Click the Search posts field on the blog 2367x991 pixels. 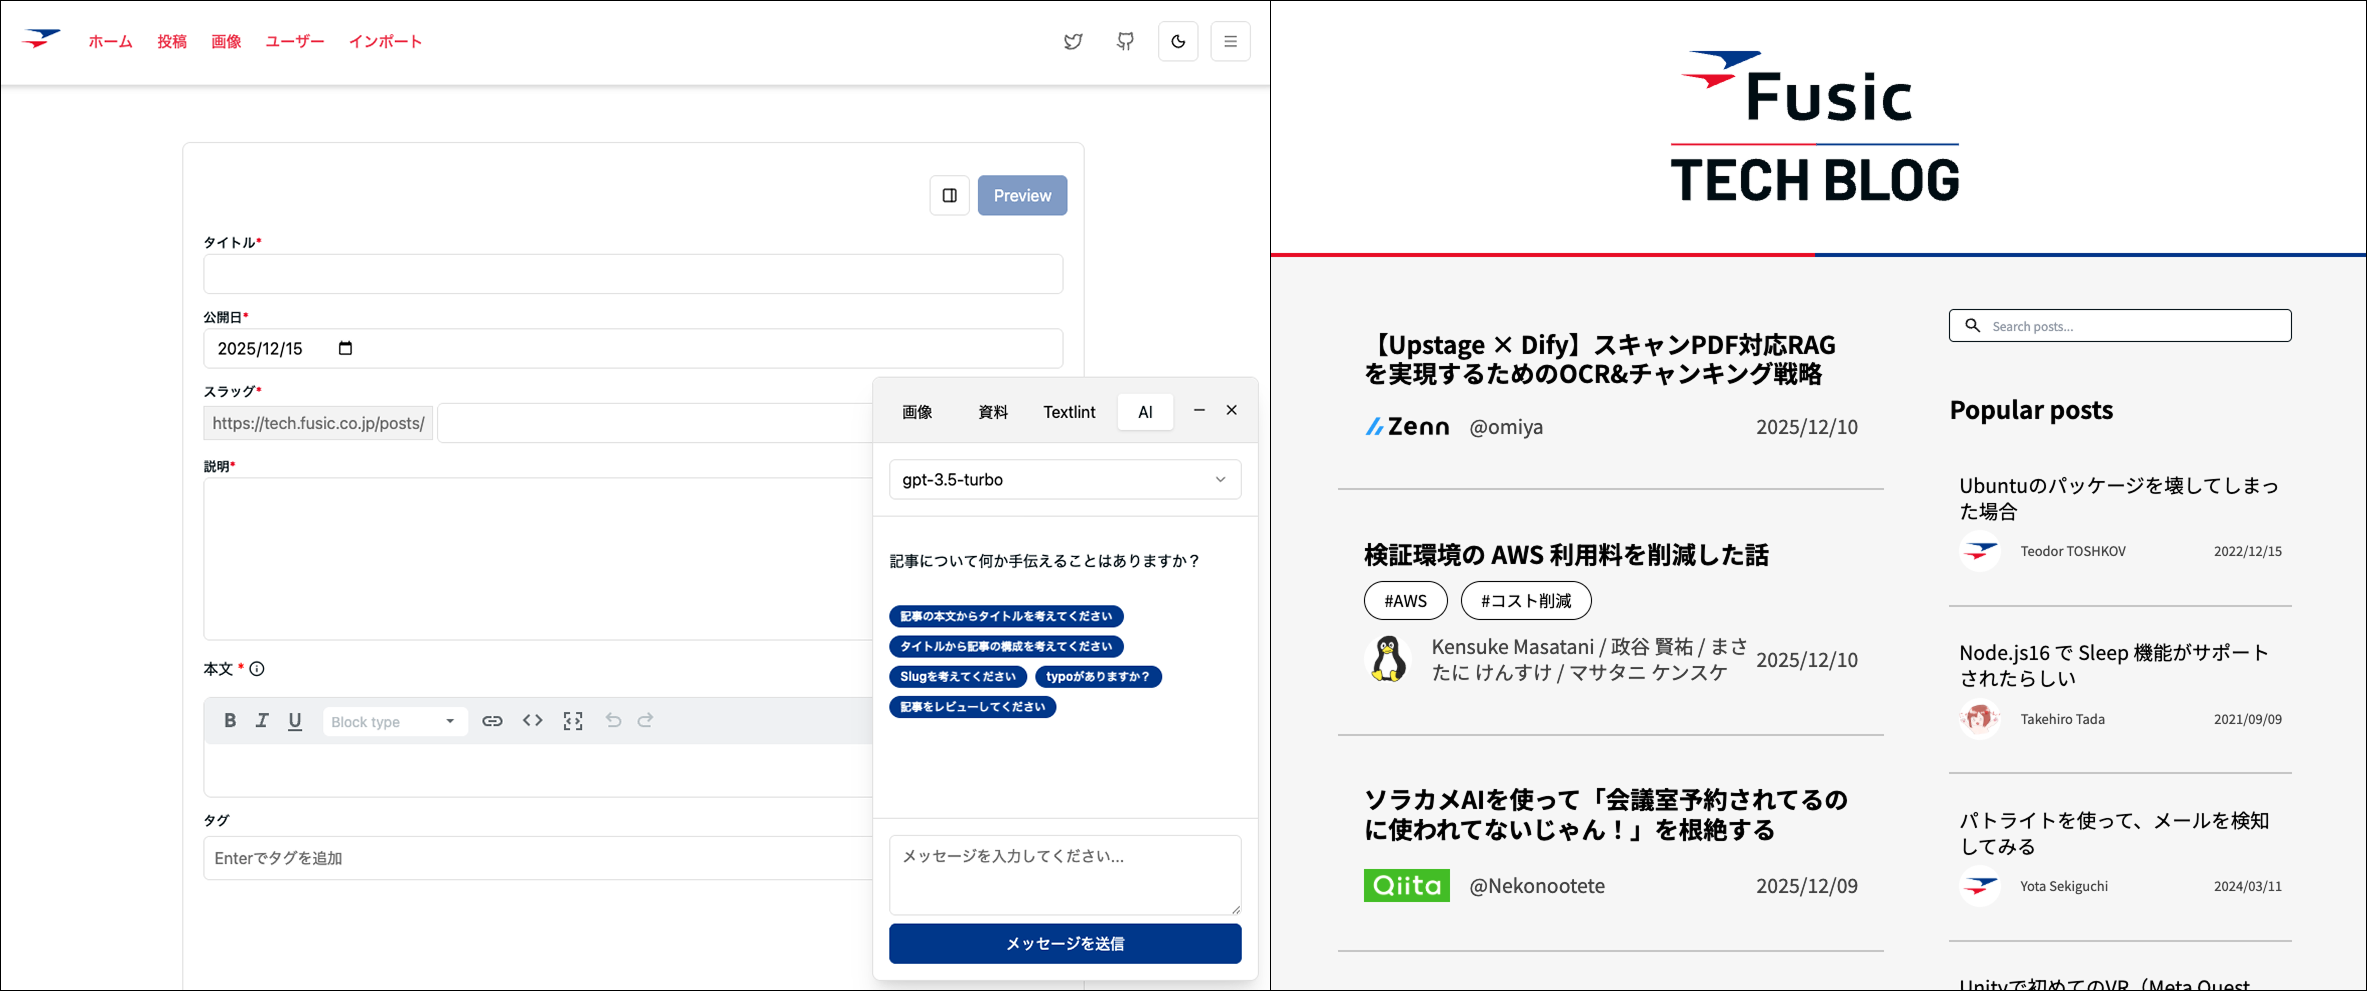(x=2119, y=325)
